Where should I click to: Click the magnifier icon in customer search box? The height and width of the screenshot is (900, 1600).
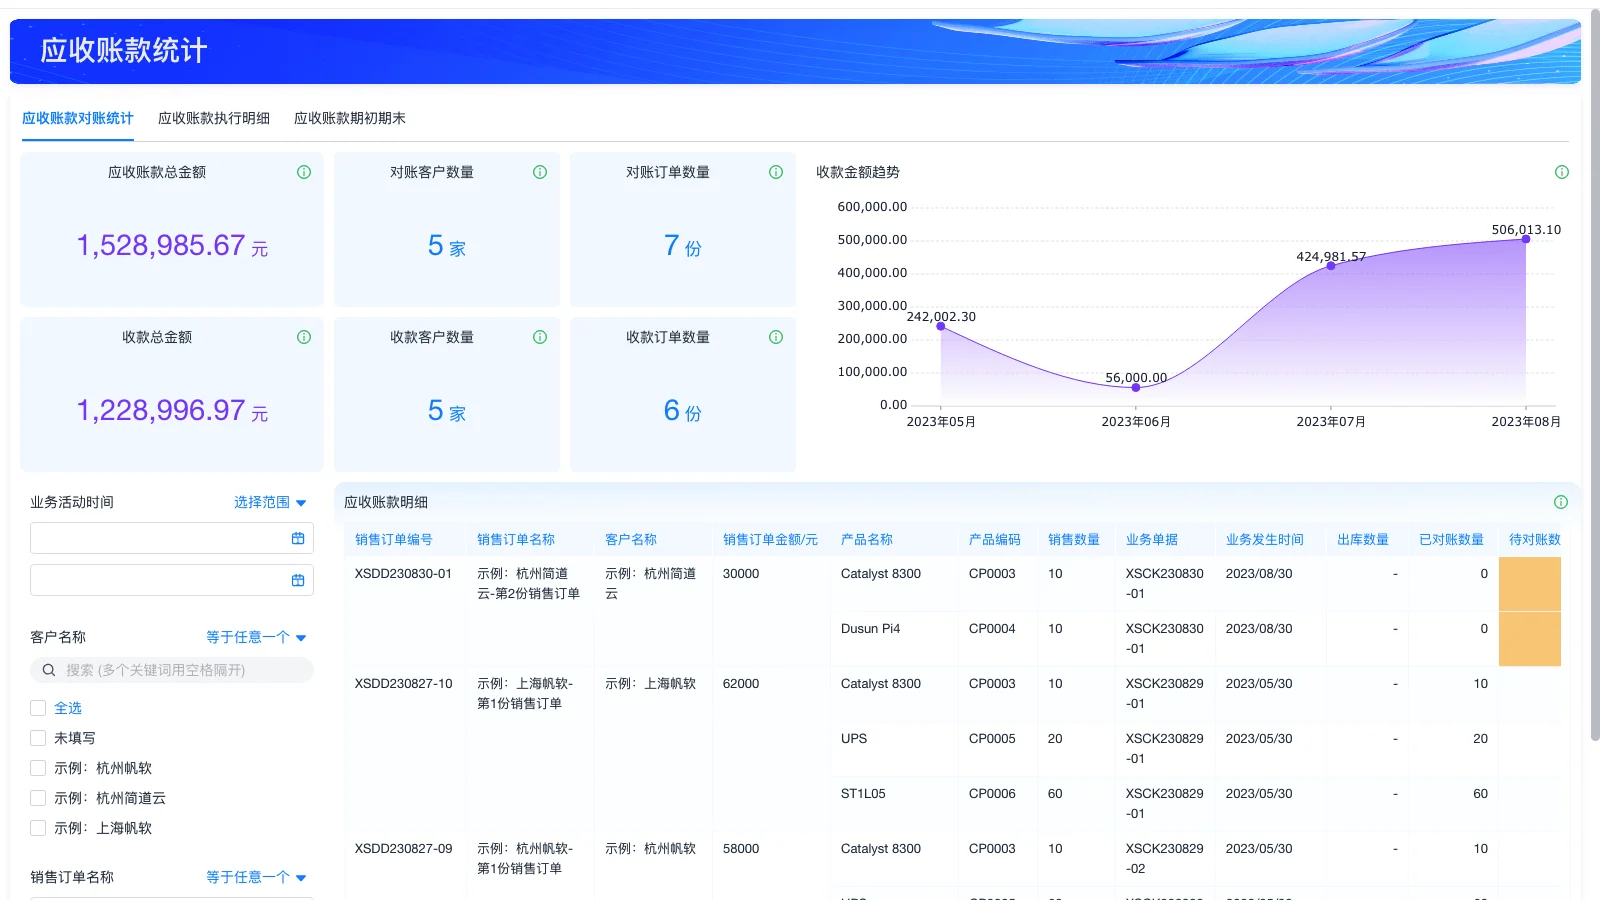[48, 670]
